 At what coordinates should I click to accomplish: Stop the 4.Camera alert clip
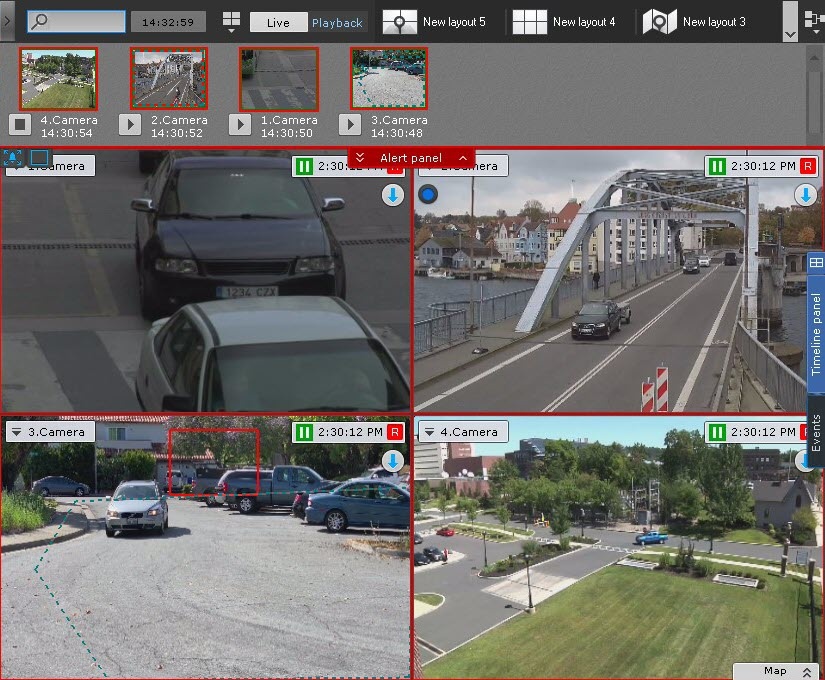(x=20, y=124)
